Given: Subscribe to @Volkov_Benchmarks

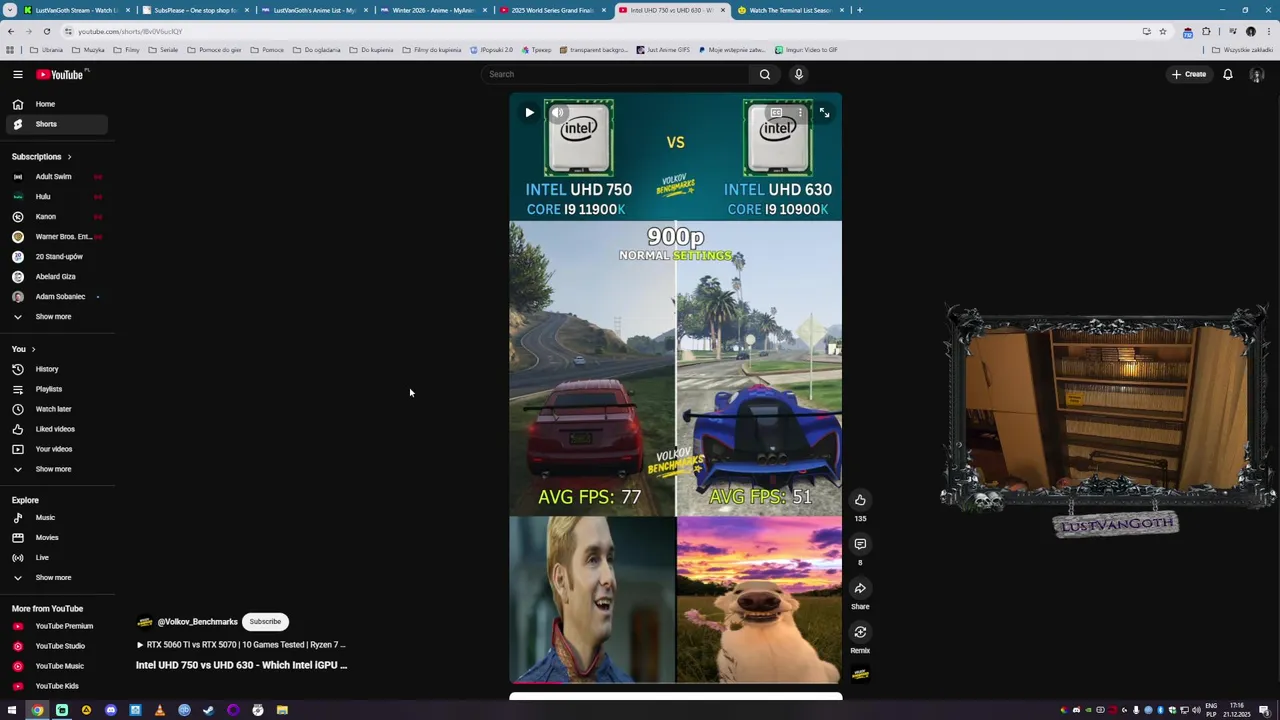Looking at the screenshot, I should tap(265, 622).
